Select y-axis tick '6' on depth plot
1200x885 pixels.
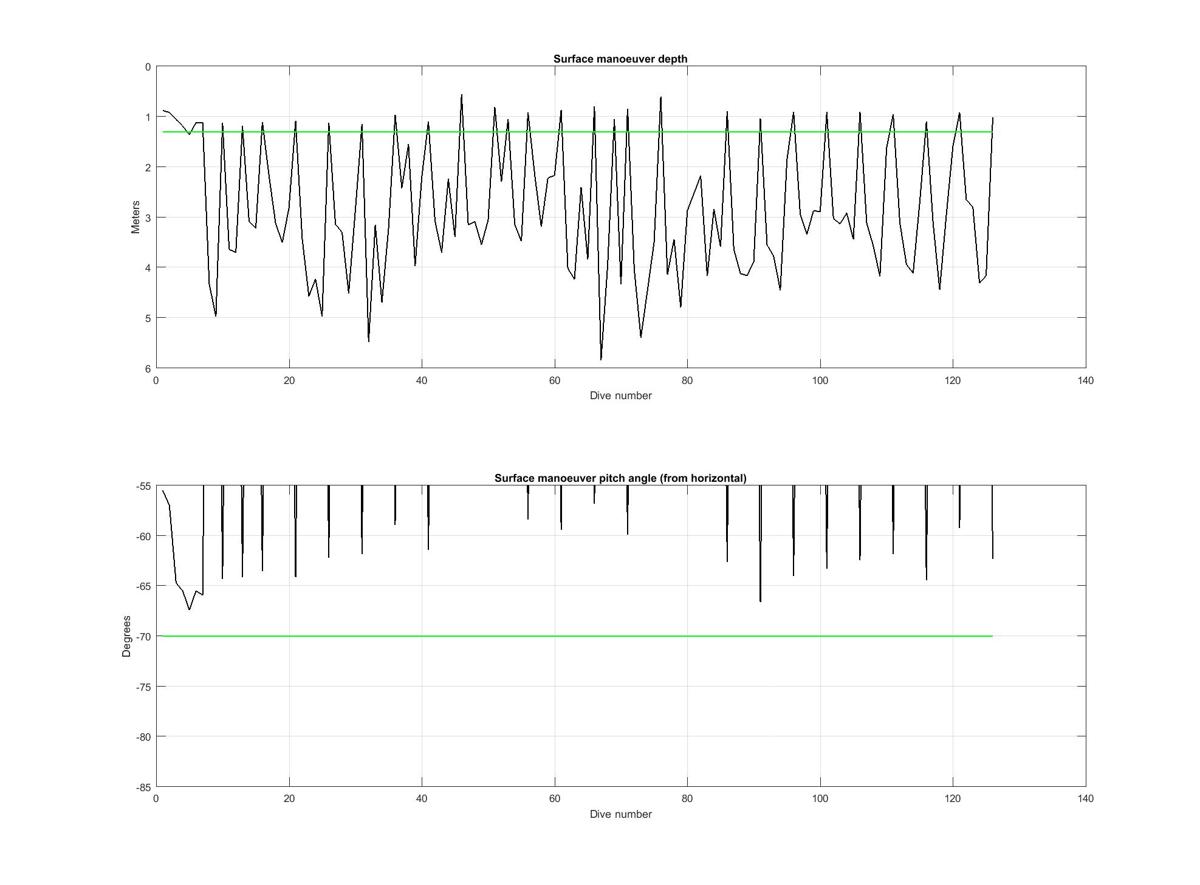[x=148, y=368]
